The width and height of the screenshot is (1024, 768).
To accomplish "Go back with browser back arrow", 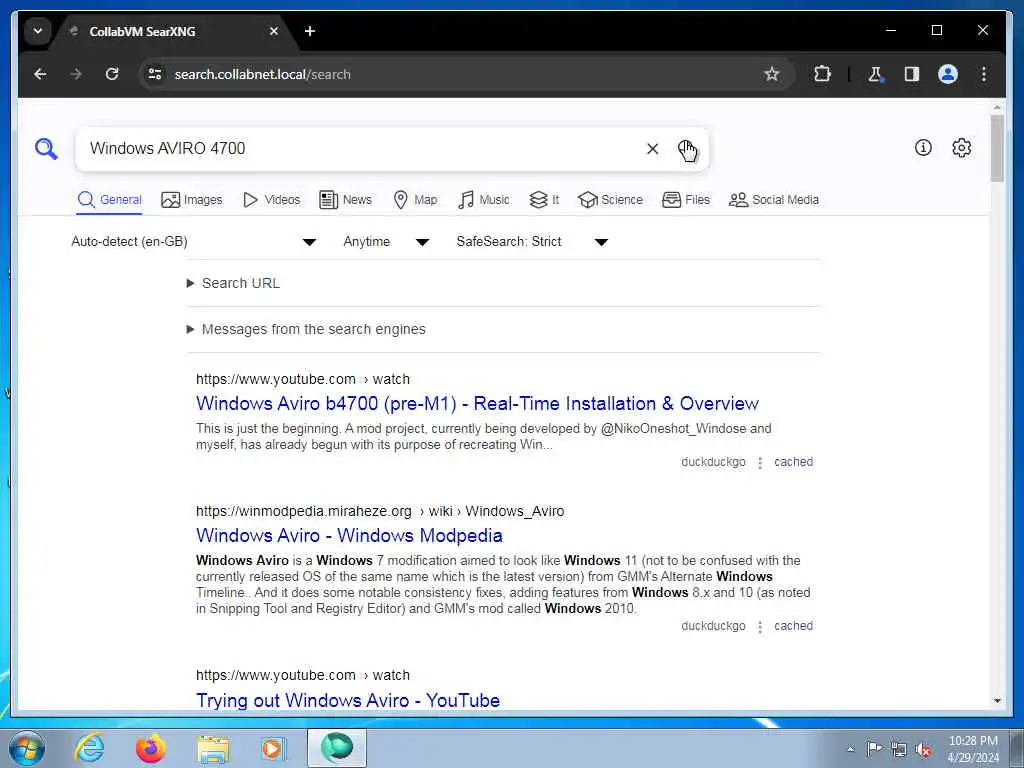I will (x=40, y=74).
